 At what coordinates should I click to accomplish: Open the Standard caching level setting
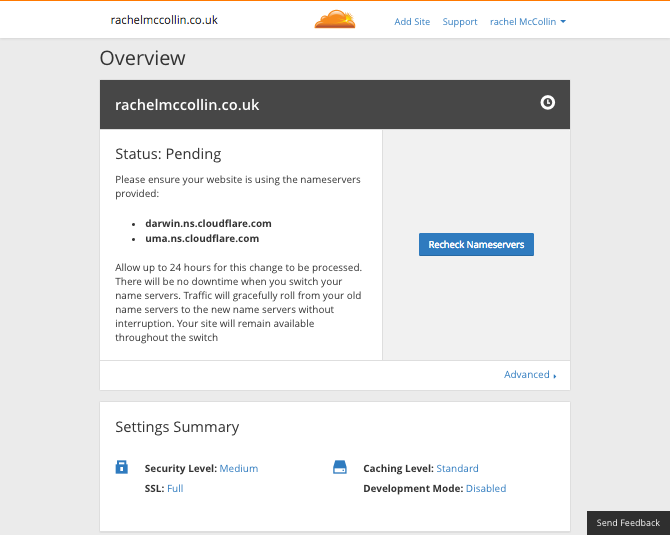457,468
